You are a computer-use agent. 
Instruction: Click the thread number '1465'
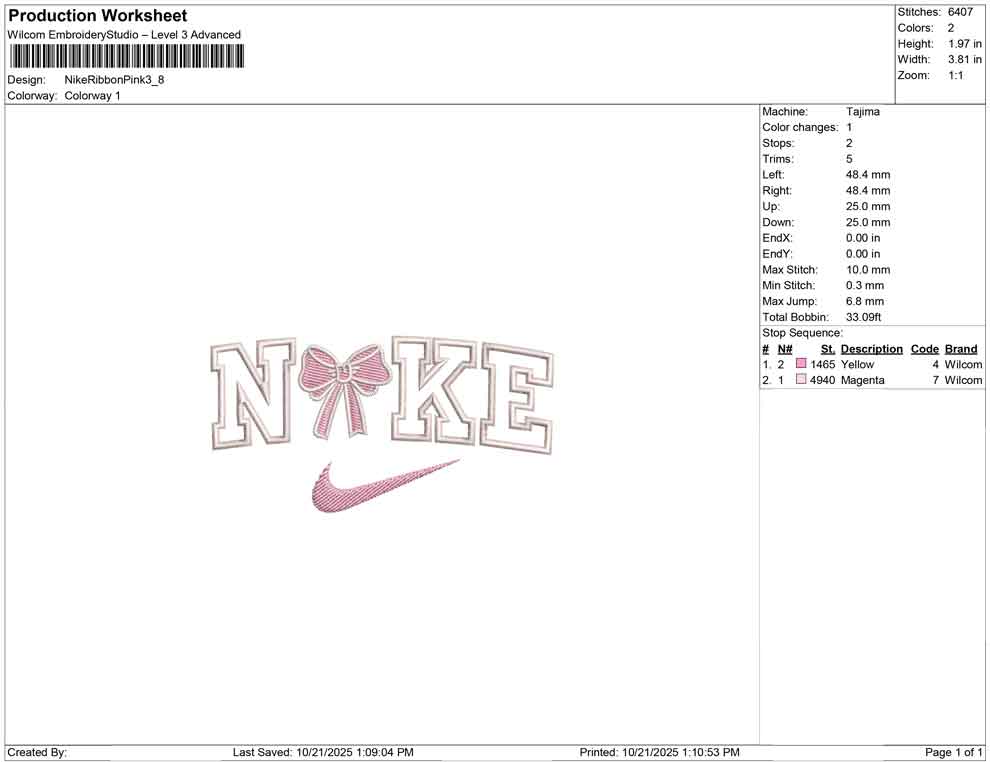pyautogui.click(x=823, y=364)
